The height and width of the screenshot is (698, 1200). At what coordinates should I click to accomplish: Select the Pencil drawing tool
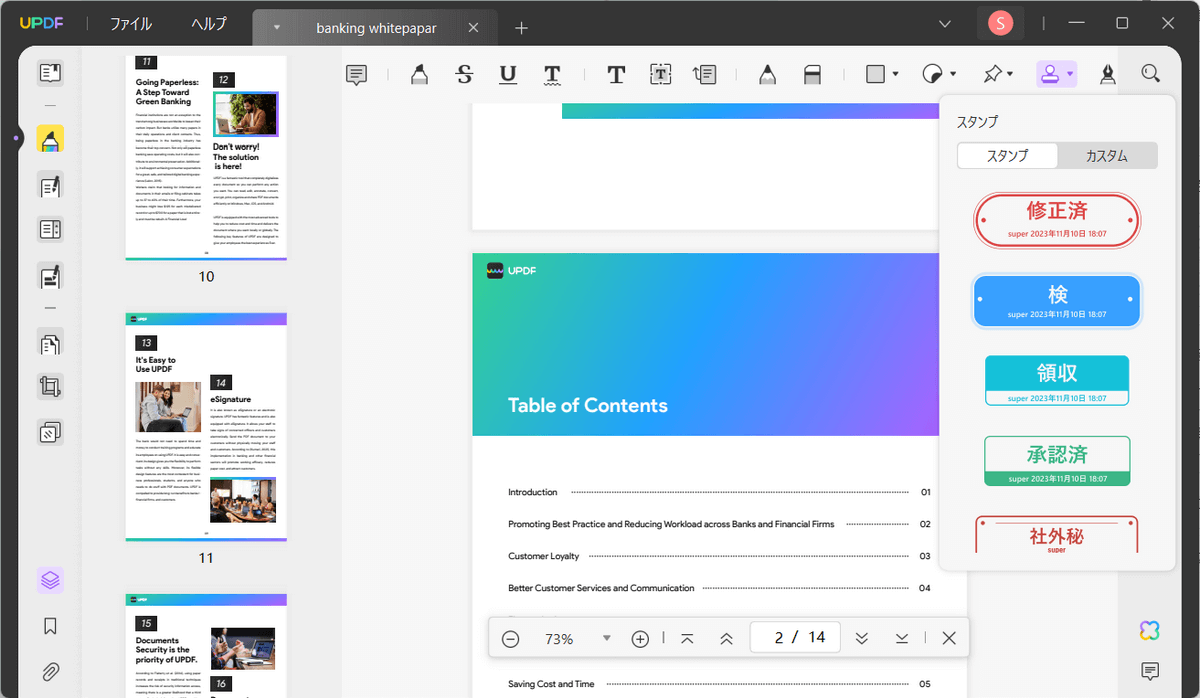click(x=767, y=74)
